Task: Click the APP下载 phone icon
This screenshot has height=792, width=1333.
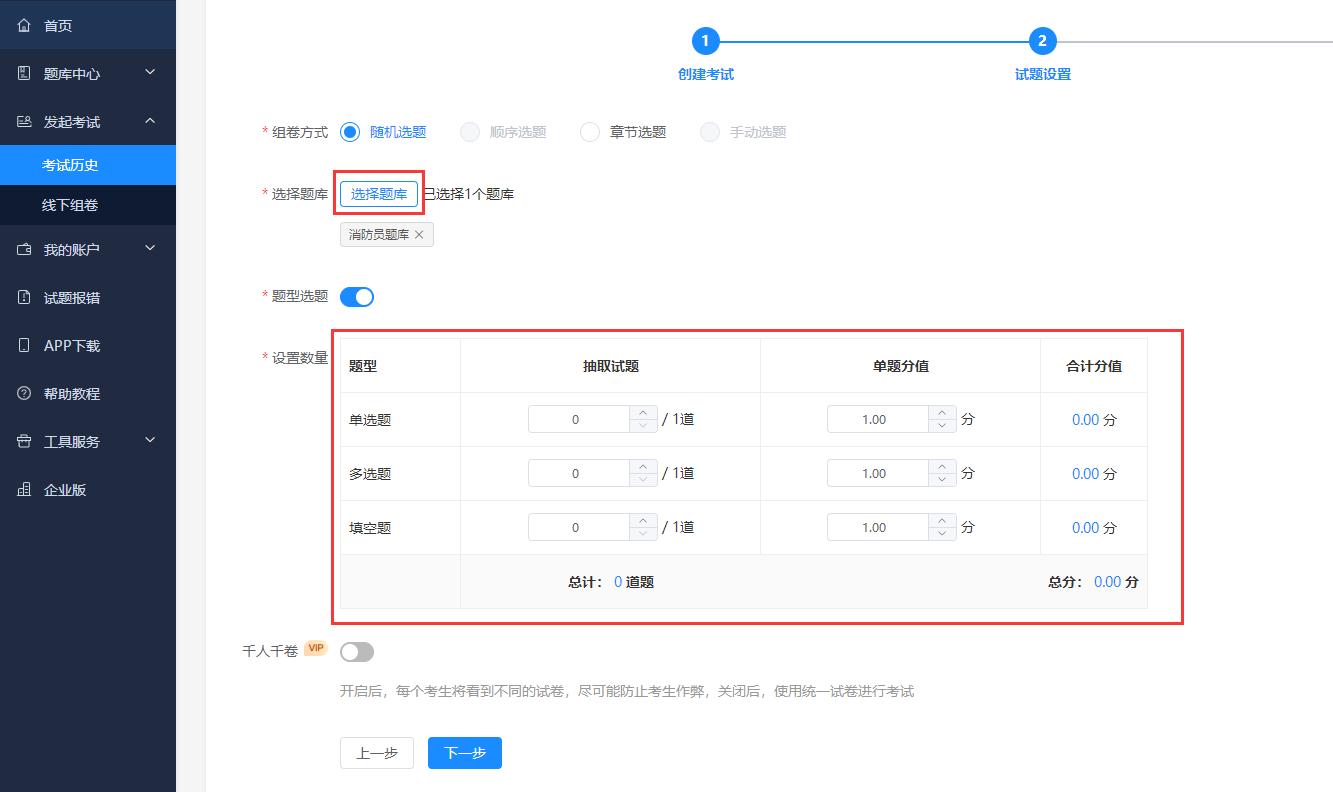Action: pos(25,345)
